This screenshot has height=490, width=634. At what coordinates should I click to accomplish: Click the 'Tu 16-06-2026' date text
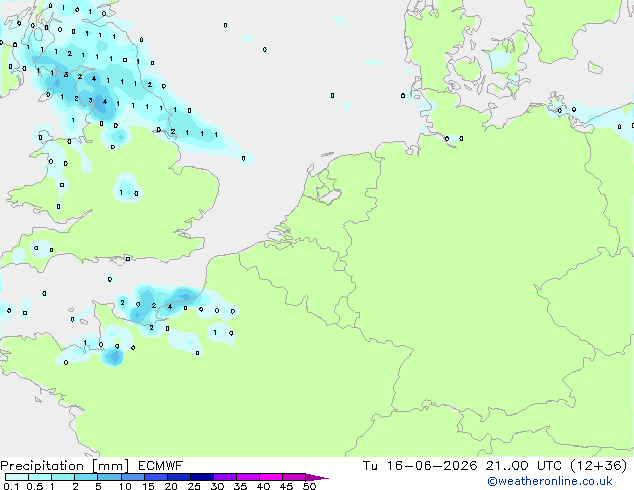coord(420,466)
